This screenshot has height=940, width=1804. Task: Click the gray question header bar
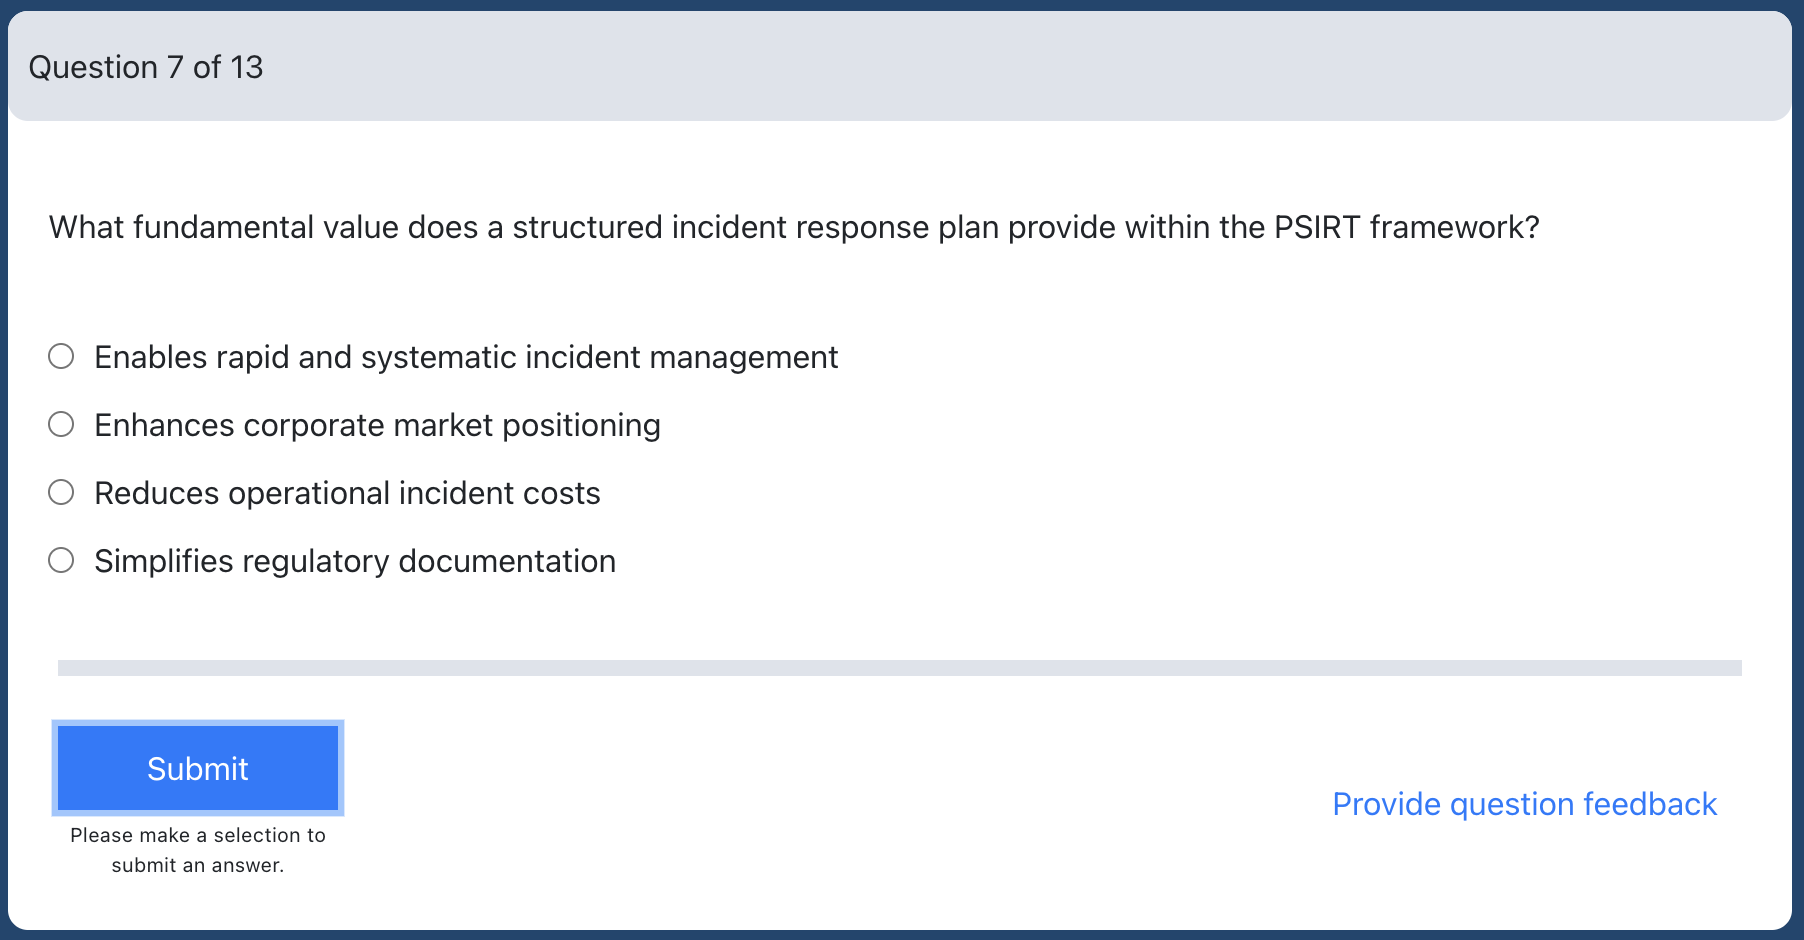900,66
